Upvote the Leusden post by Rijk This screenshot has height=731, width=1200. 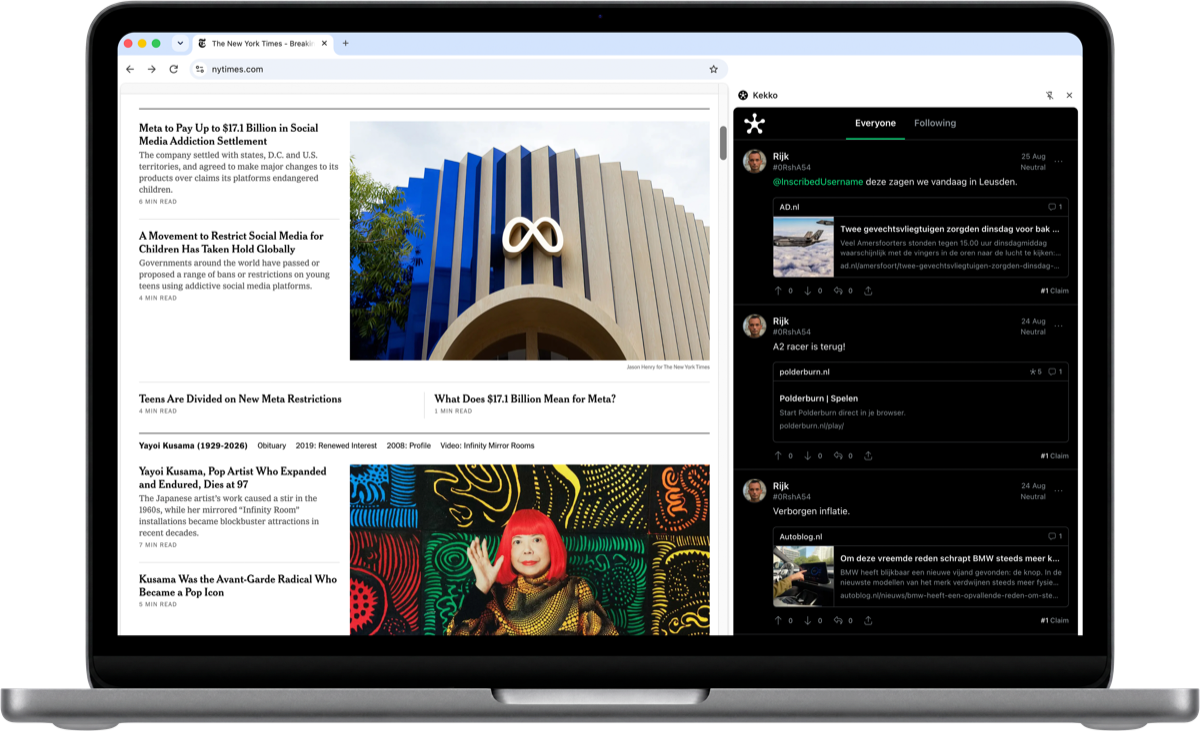click(779, 291)
